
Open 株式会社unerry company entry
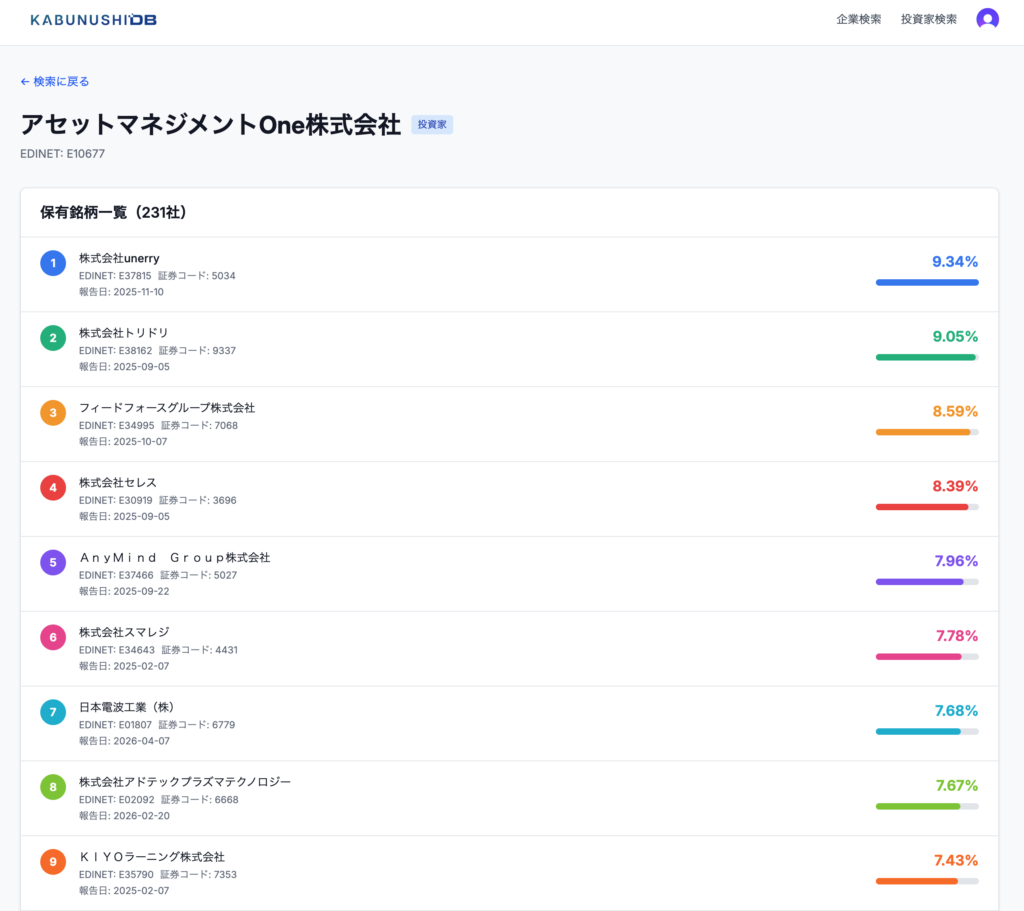tap(119, 258)
